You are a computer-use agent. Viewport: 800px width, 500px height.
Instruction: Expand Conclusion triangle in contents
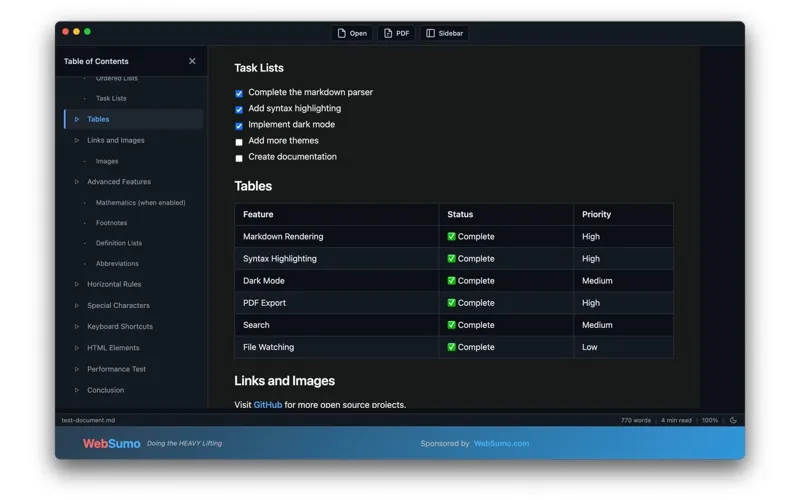(77, 390)
